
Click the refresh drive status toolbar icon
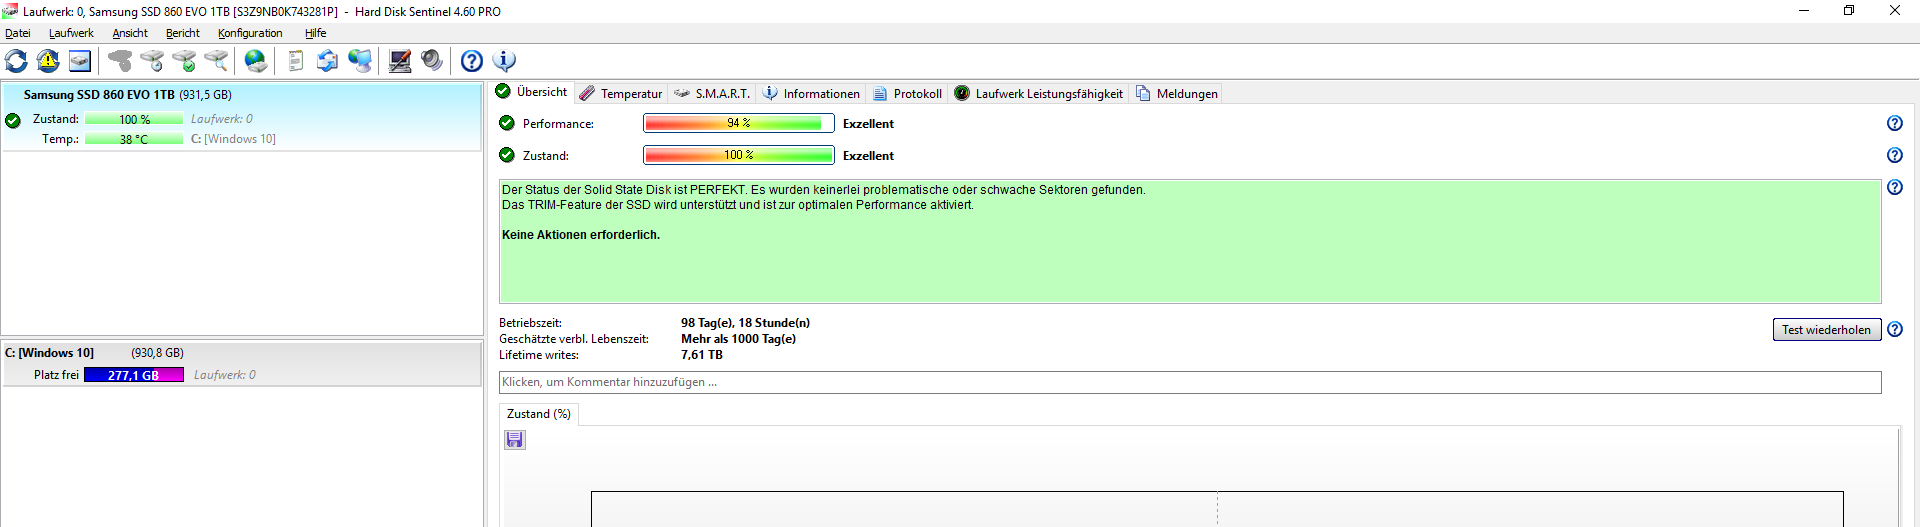point(17,61)
